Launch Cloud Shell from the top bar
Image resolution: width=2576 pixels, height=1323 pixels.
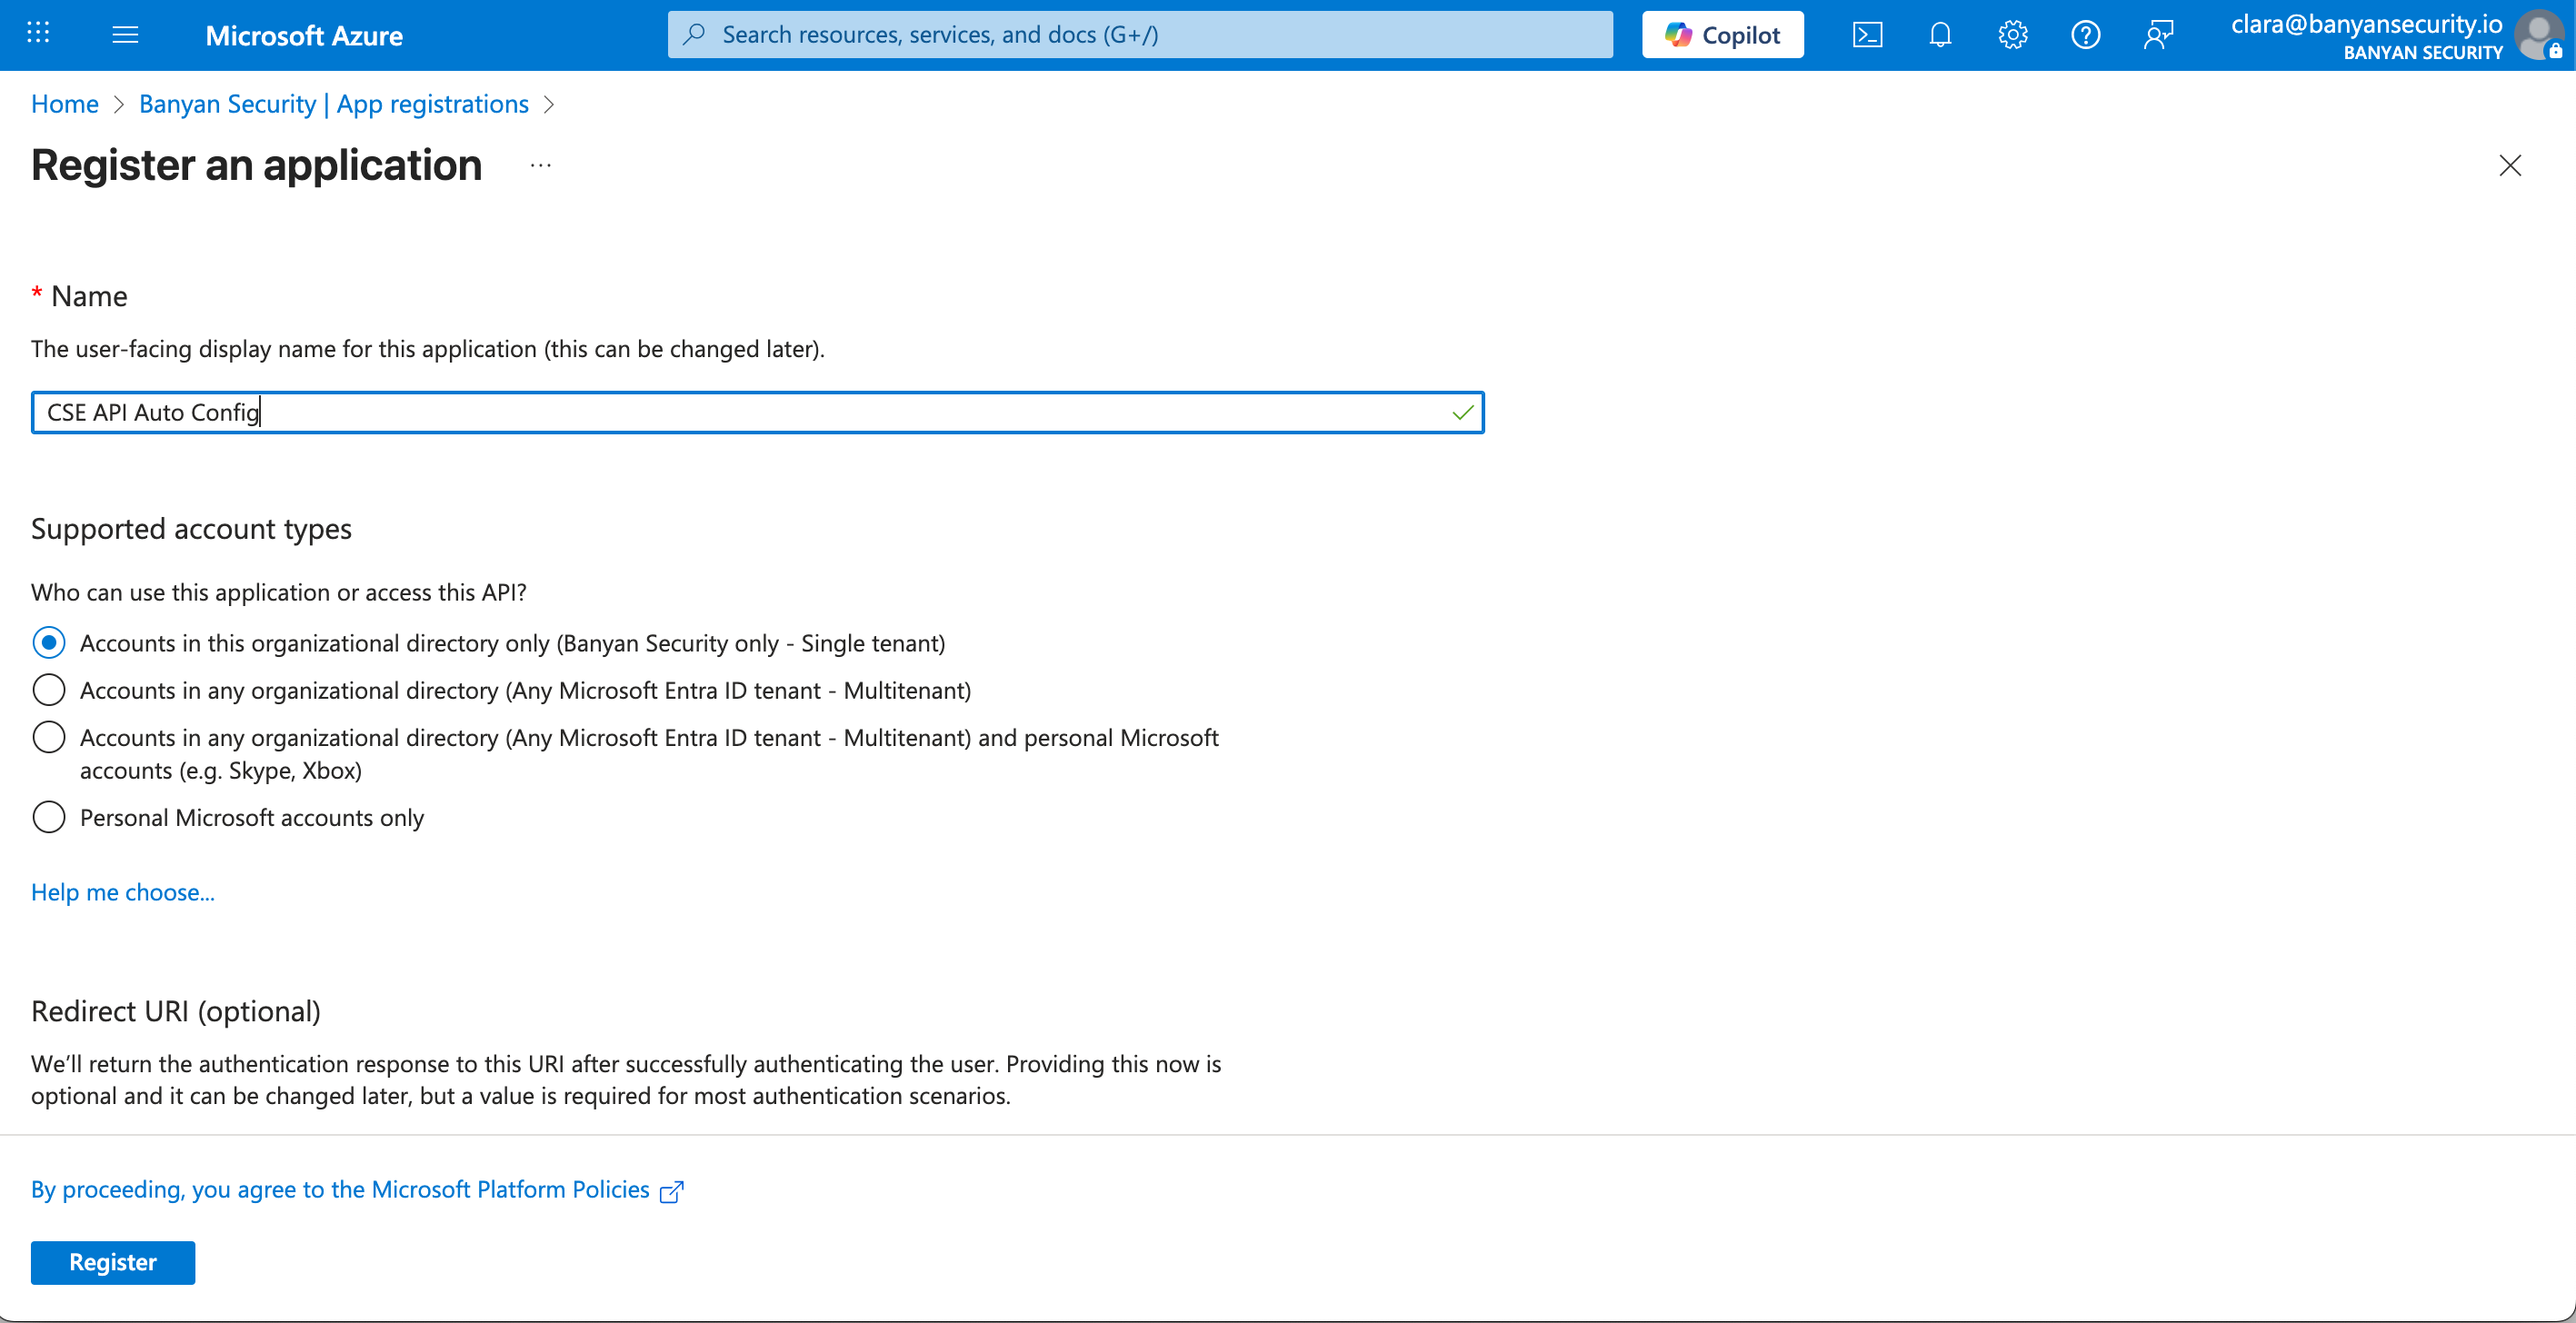coord(1867,35)
